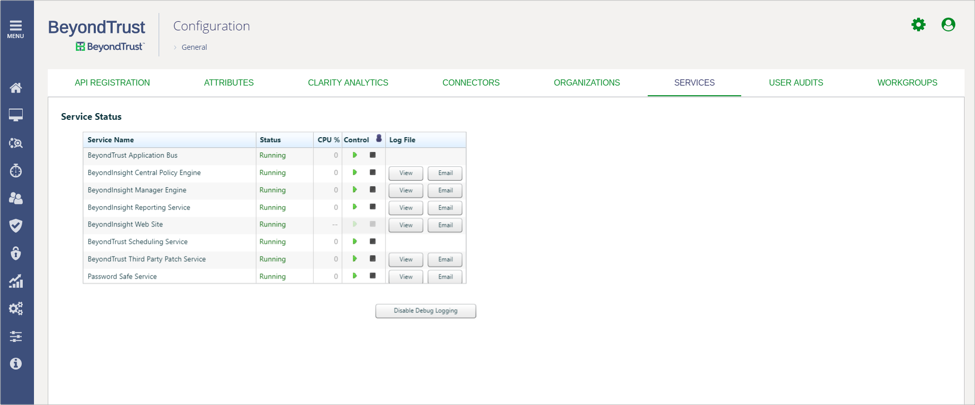Open the User Audits tab
This screenshot has height=405, width=975.
(x=795, y=83)
